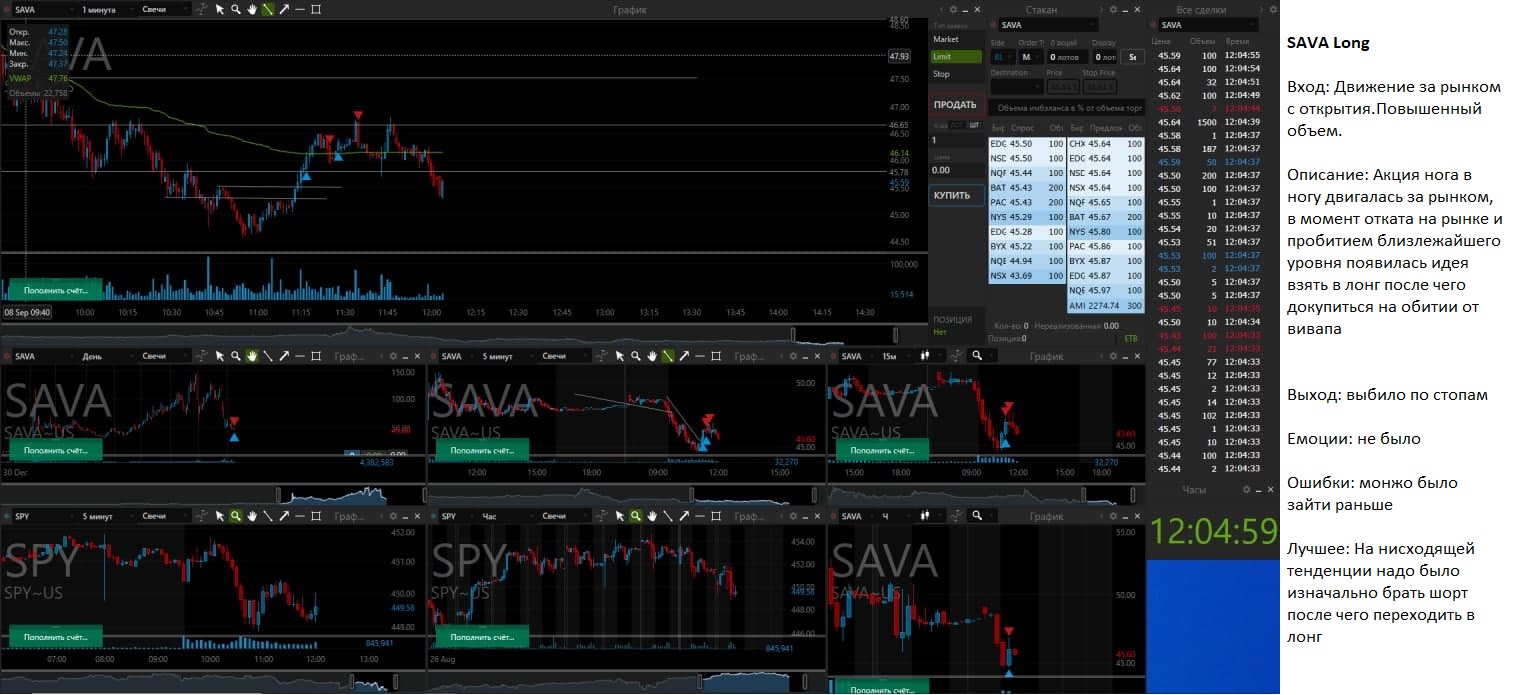Viewport: 1519px width, 695px height.
Task: Open the gear settings of the SAVA 5-minute chart
Action: pos(792,356)
